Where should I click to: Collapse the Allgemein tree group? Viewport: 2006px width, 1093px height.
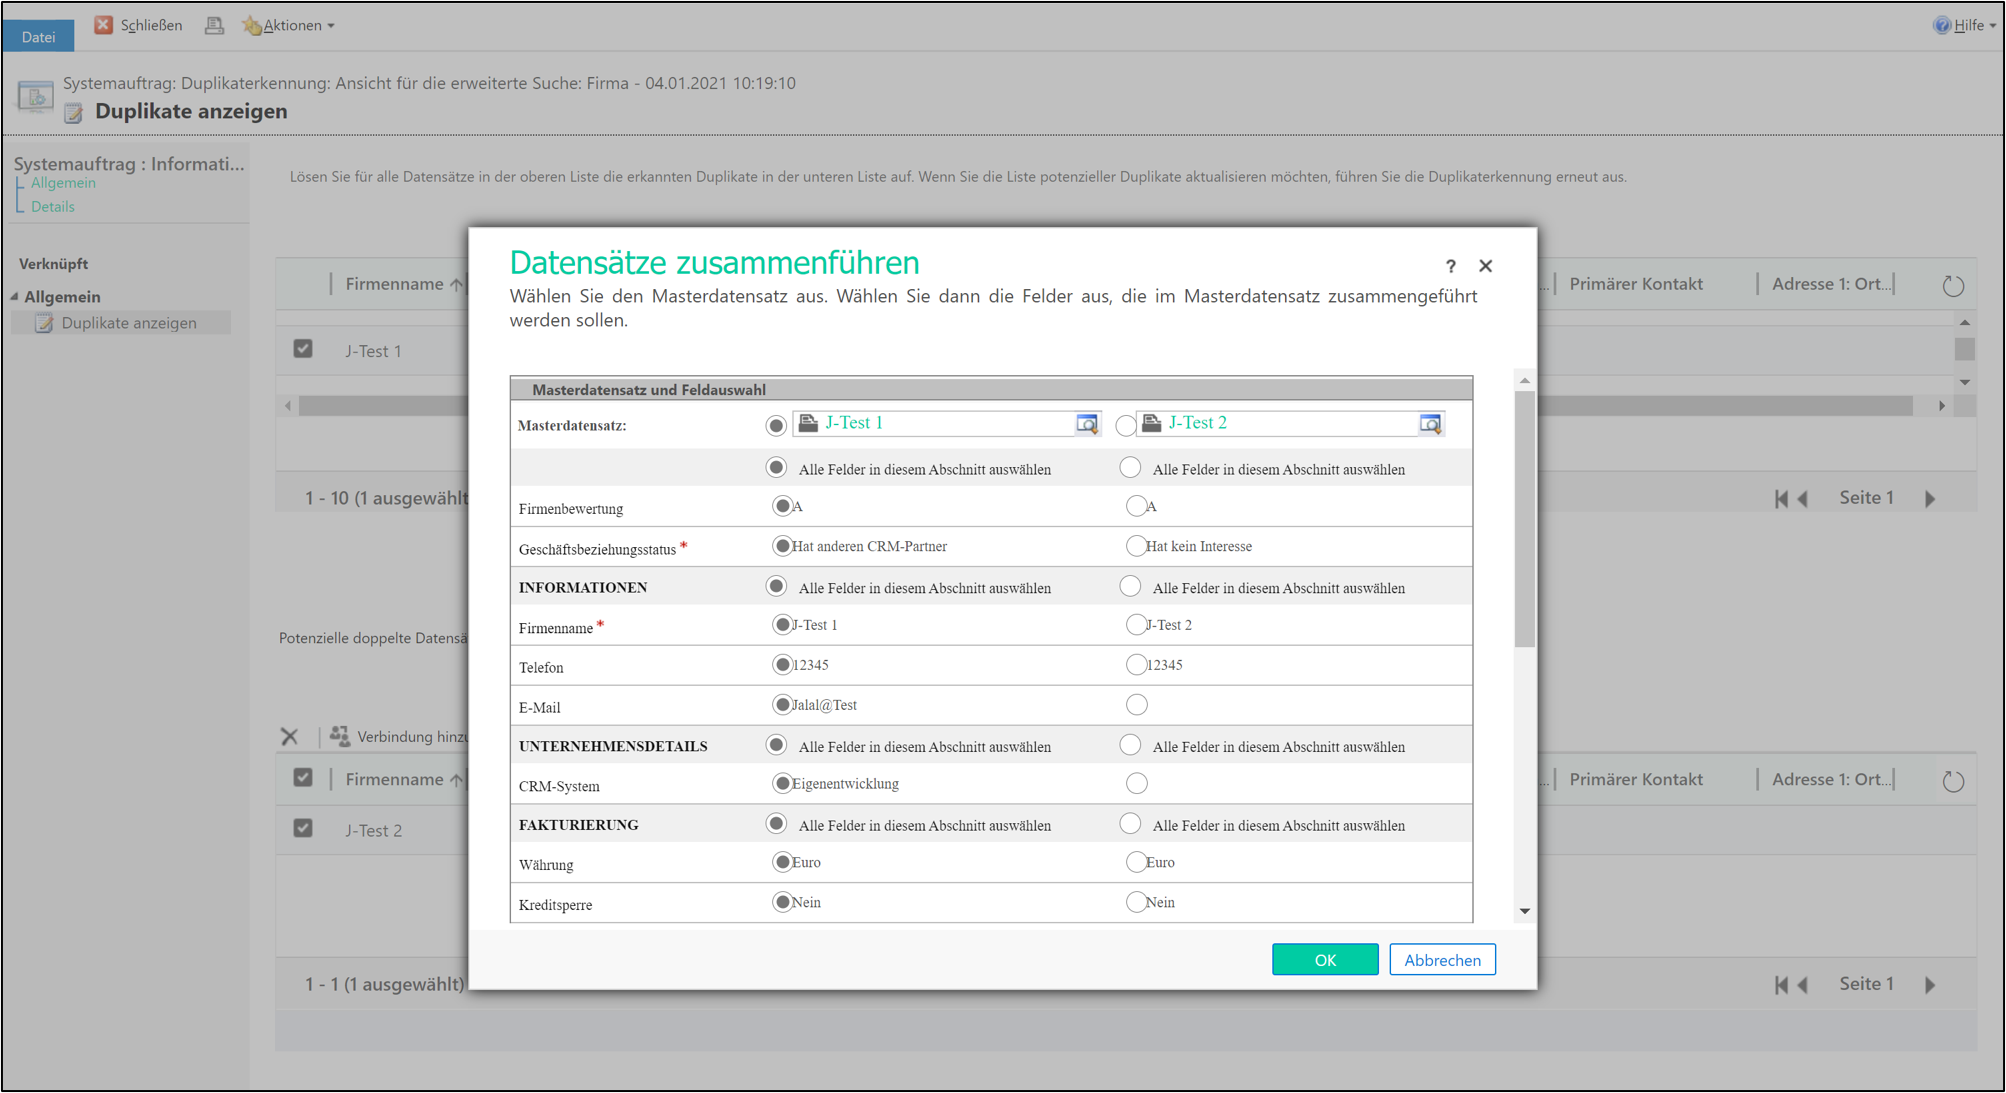point(15,297)
